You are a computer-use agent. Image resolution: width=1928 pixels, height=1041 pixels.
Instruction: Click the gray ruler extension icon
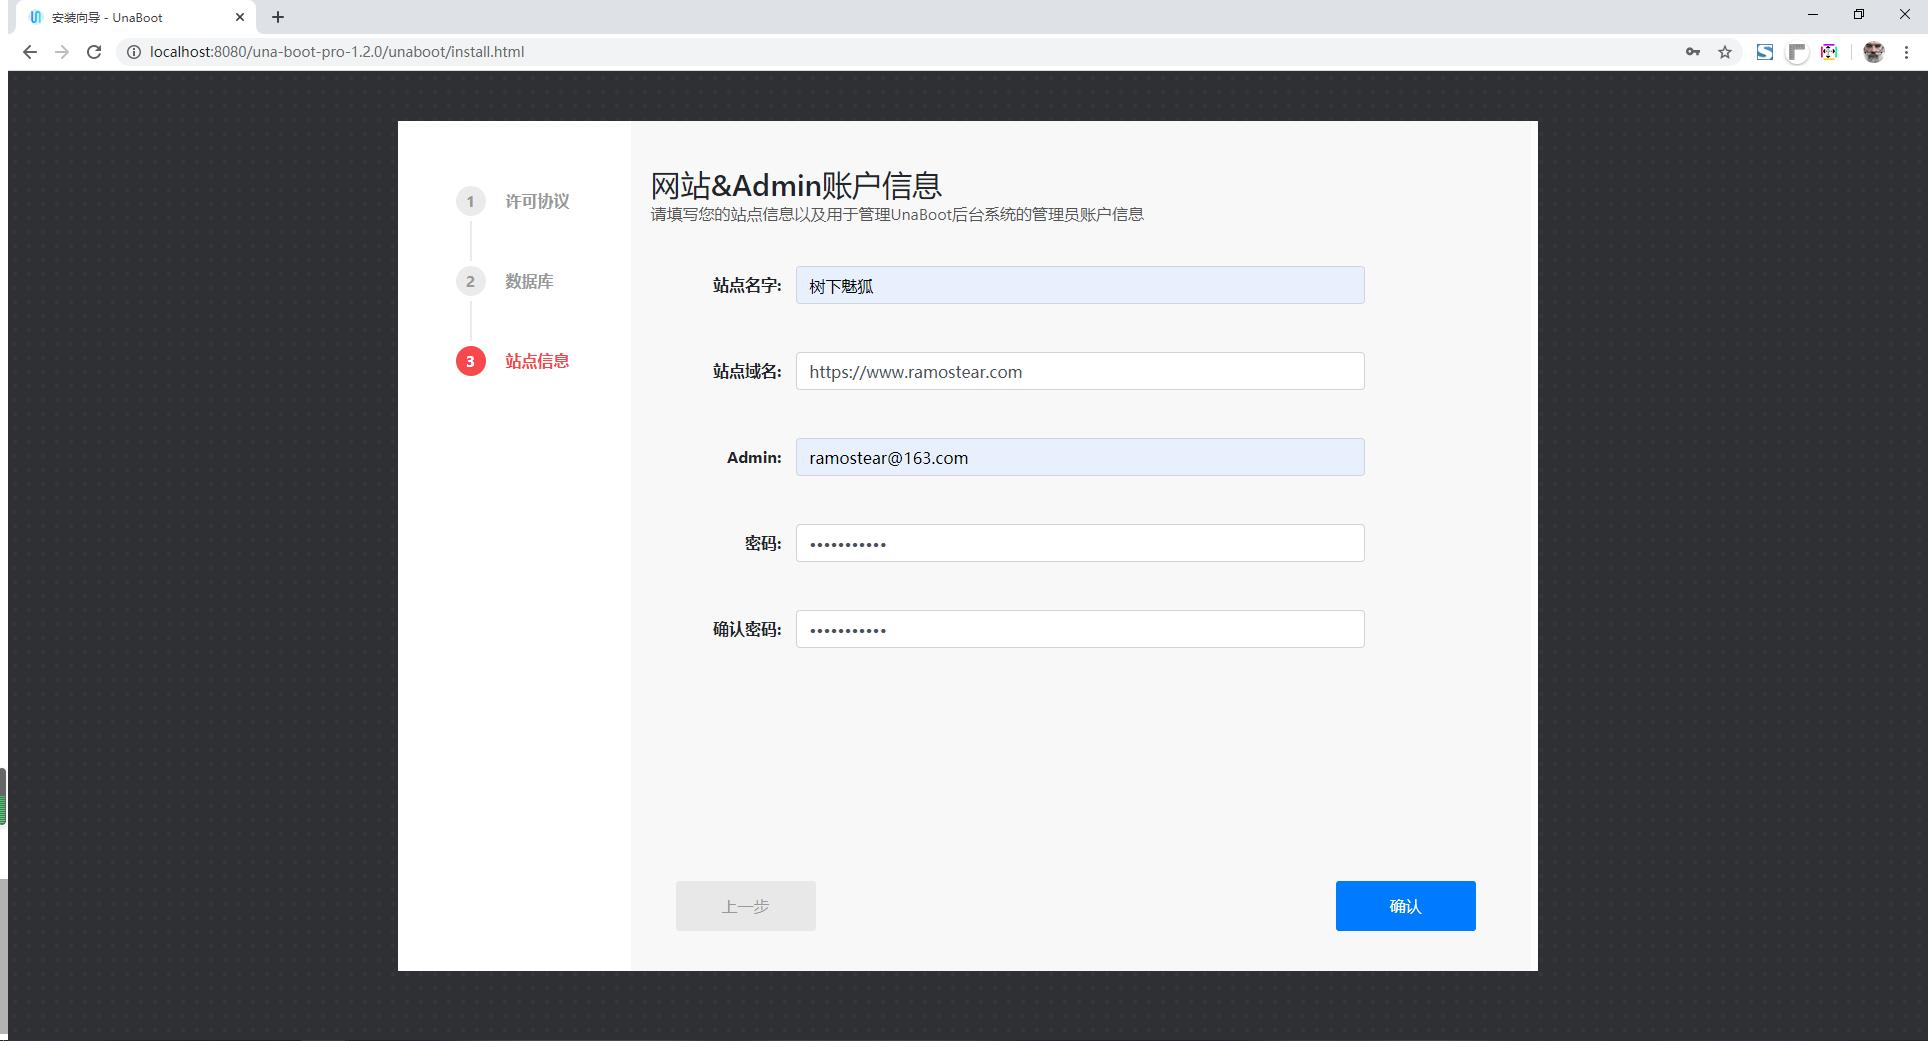(1797, 52)
